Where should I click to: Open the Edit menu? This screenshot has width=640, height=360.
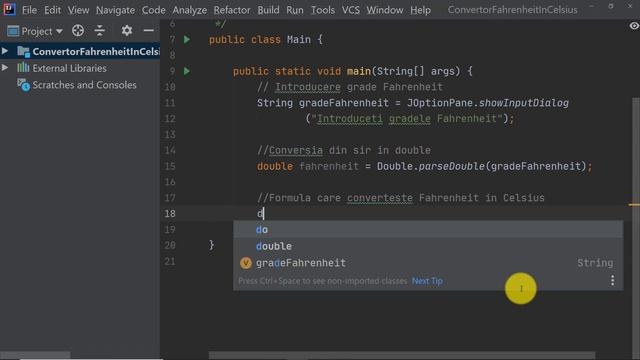(52, 10)
